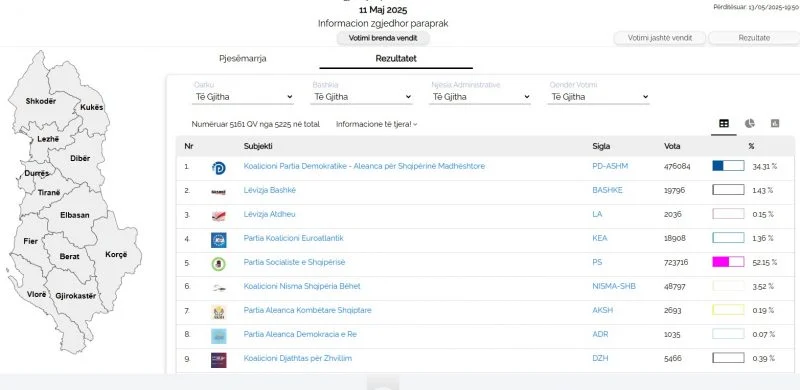Click the PD-ASHM coalition logo

coord(219,168)
